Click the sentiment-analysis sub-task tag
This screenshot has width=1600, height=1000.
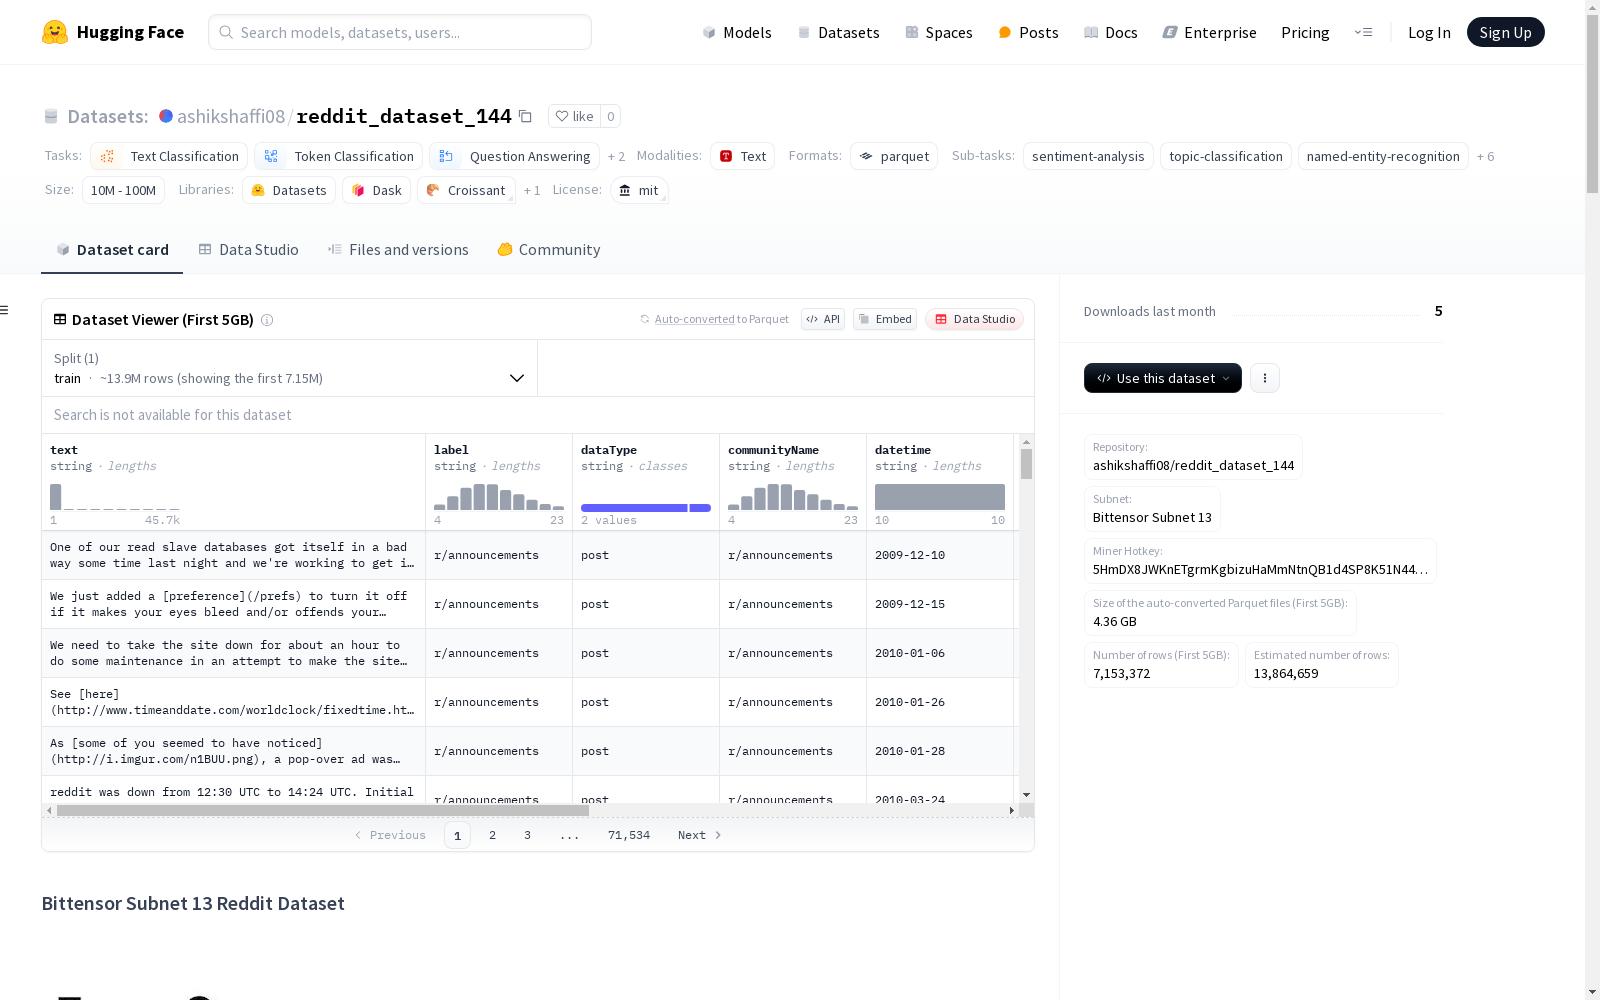click(x=1088, y=156)
